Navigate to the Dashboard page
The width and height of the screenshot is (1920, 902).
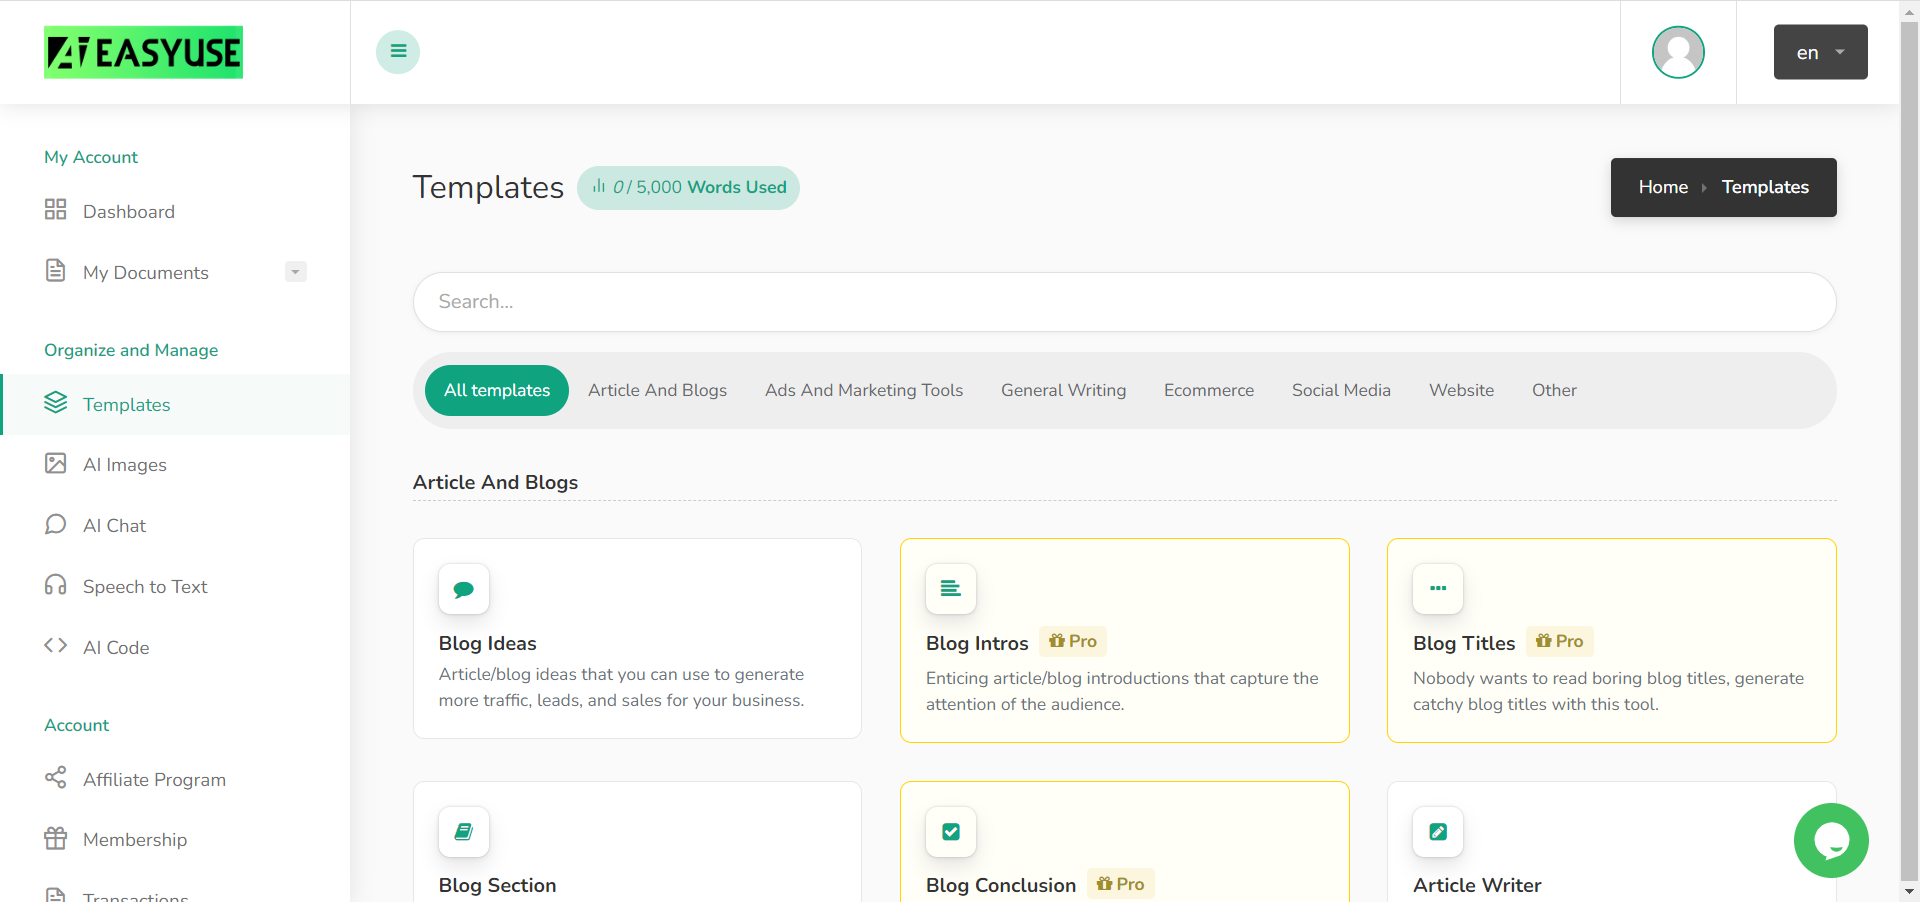[129, 211]
